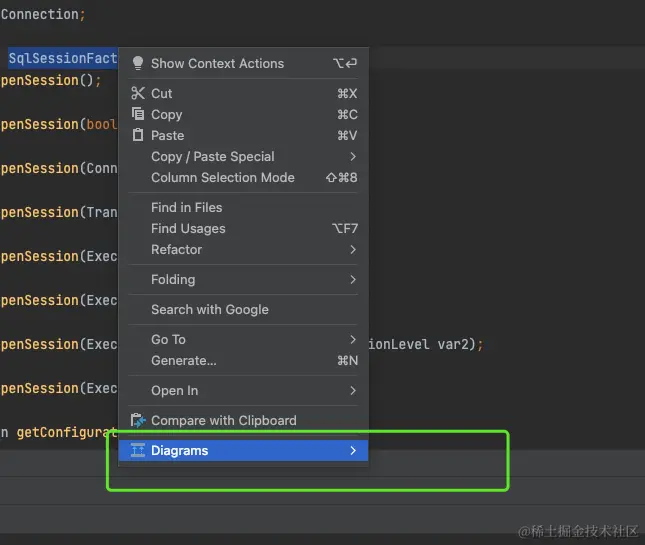Click the Copy pages icon
645x545 pixels.
click(x=138, y=114)
